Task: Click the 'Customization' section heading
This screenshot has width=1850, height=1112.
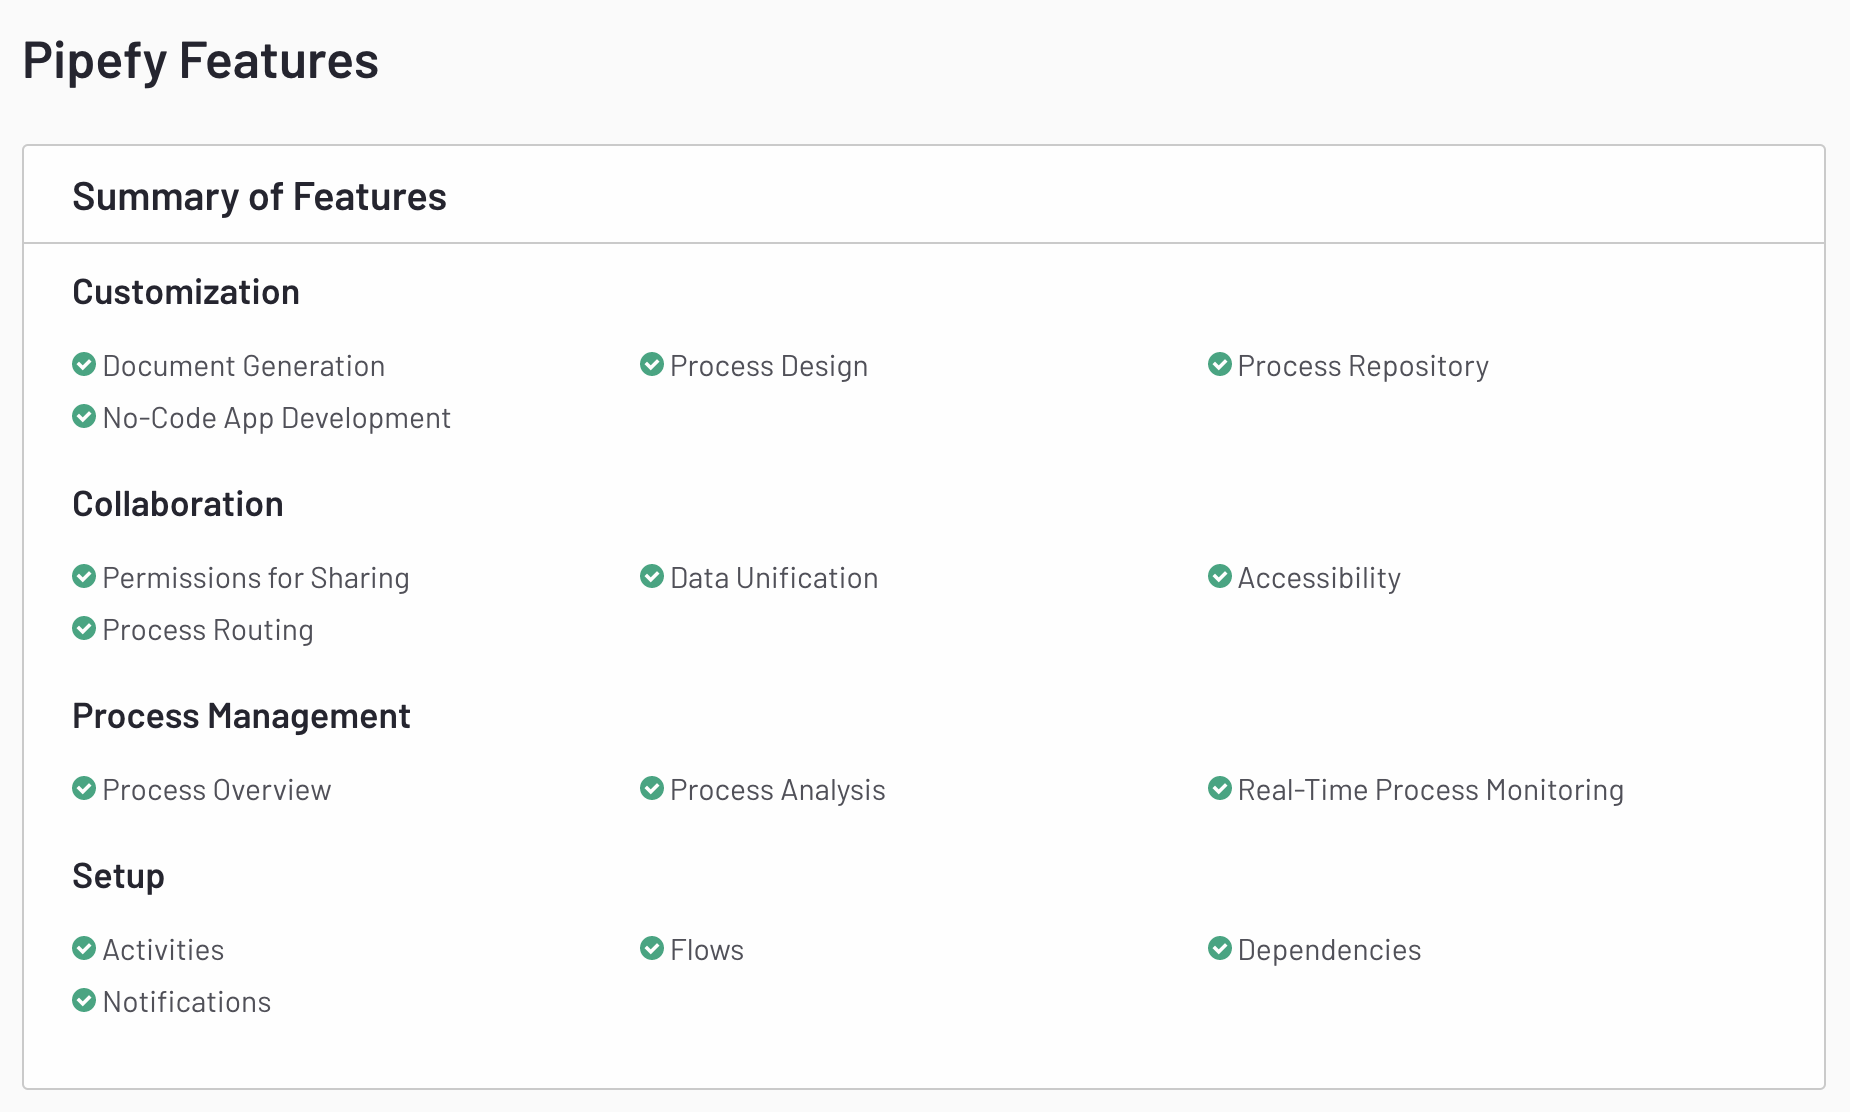Action: pos(186,292)
